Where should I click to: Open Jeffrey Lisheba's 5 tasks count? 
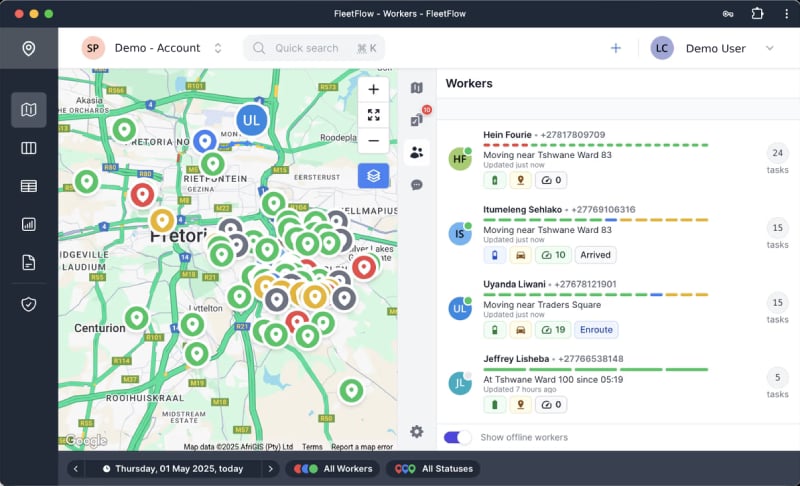coord(777,383)
